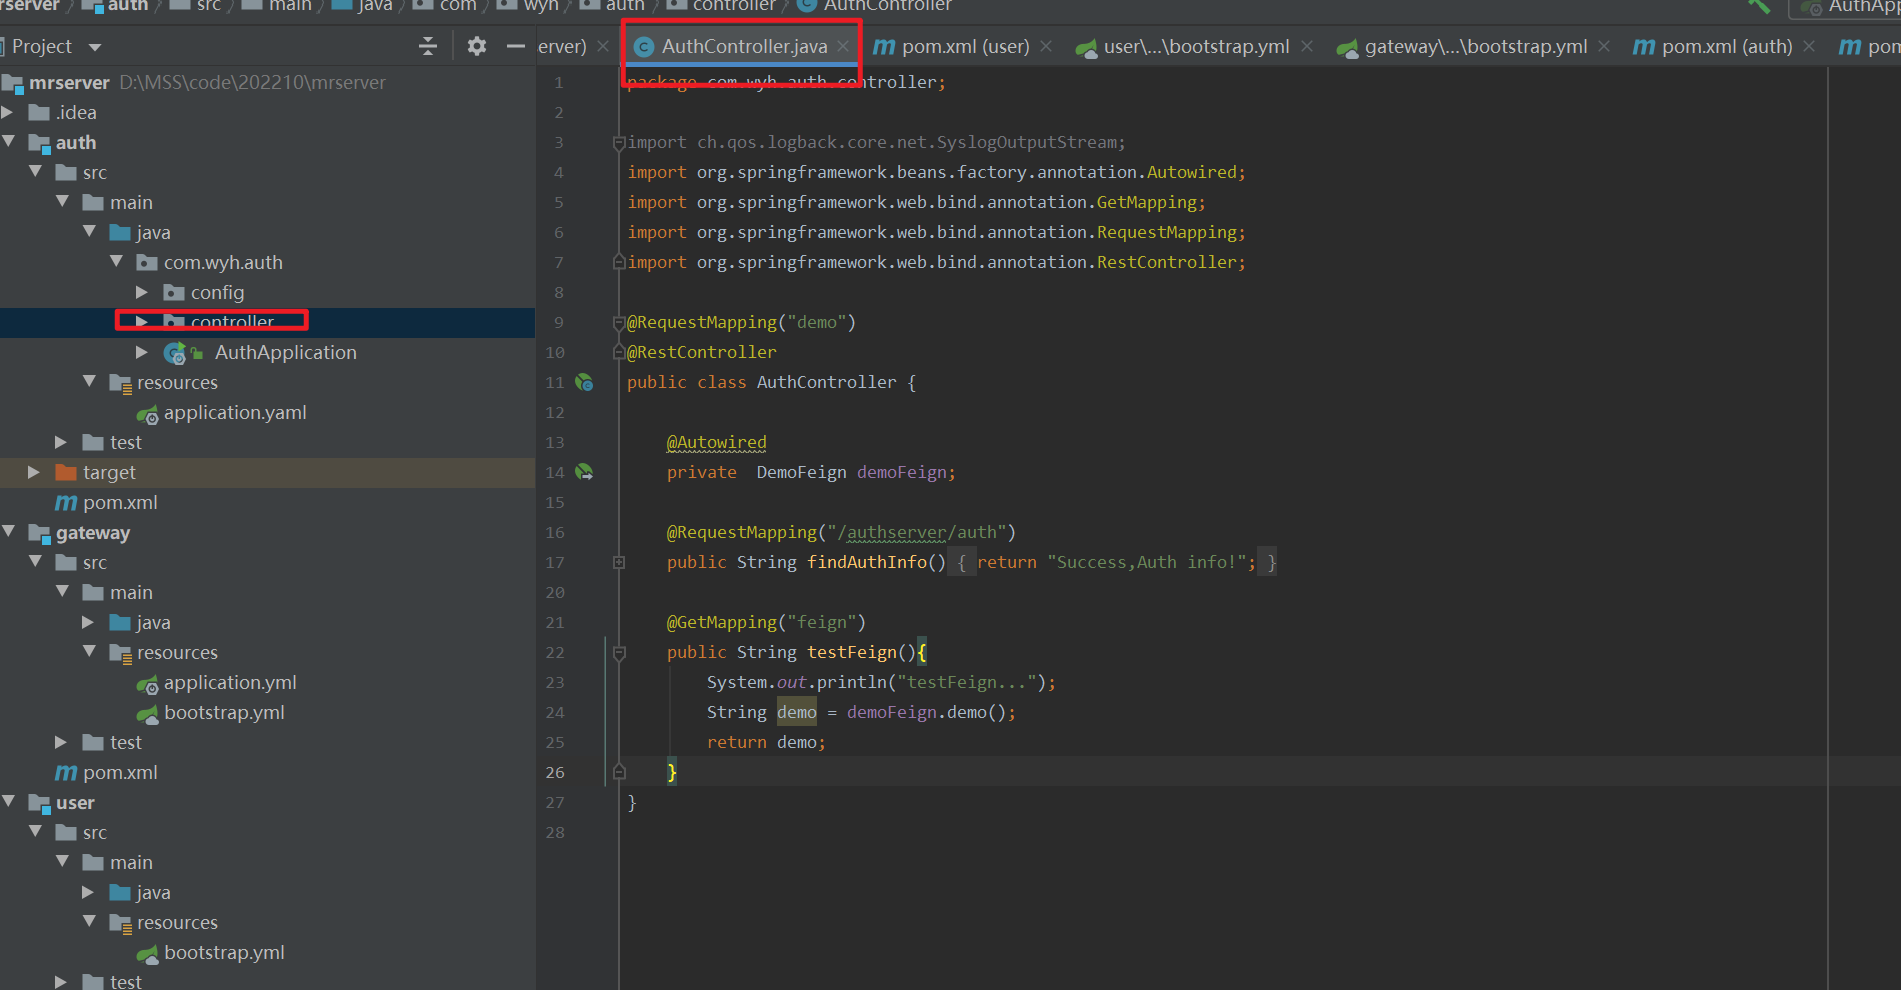Screen dimensions: 1901x990
Task: Switch to the pom.xml (auth) tab
Action: pos(1727,46)
